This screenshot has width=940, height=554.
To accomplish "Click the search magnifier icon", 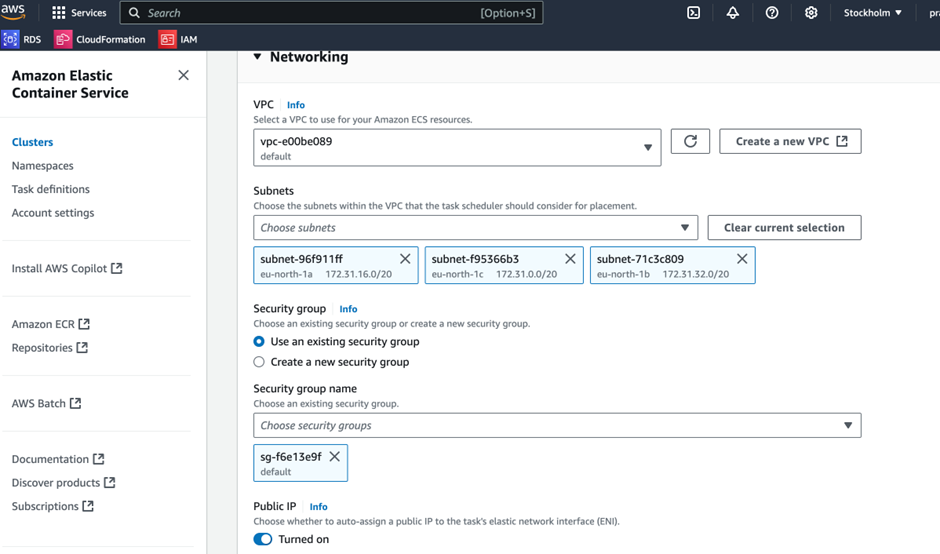I will click(134, 13).
